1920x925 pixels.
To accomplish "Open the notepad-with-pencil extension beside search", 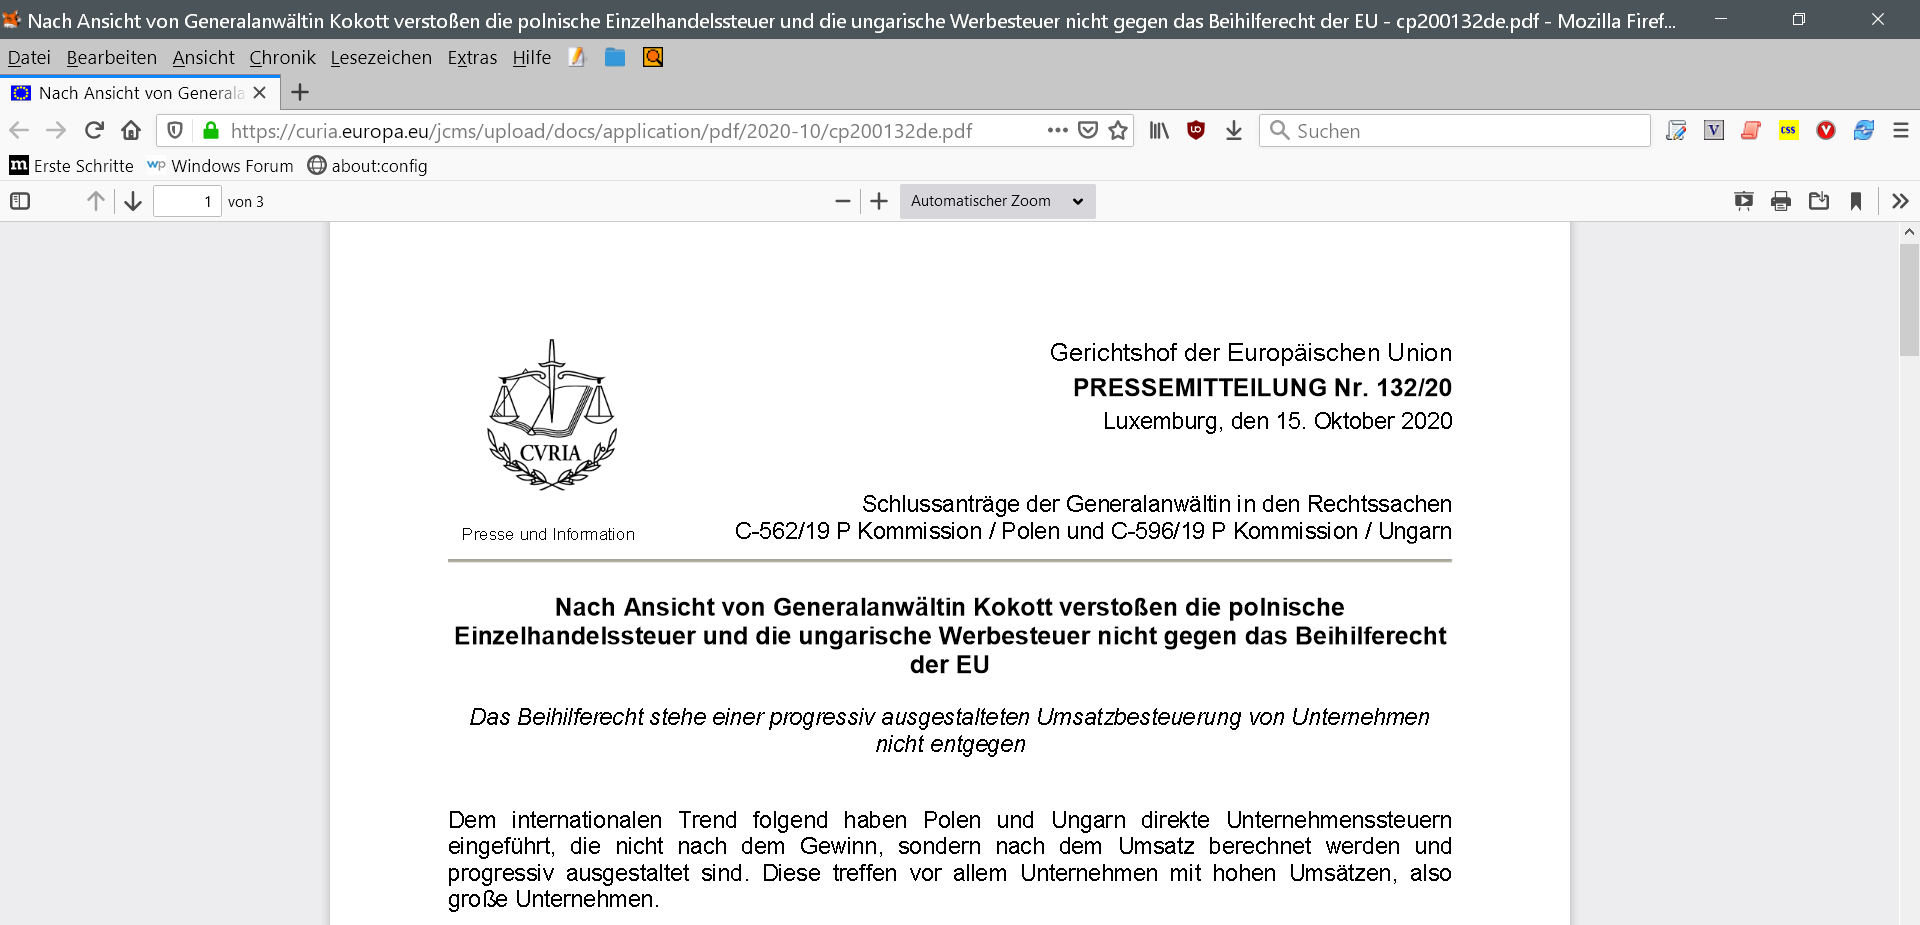I will coord(1676,130).
